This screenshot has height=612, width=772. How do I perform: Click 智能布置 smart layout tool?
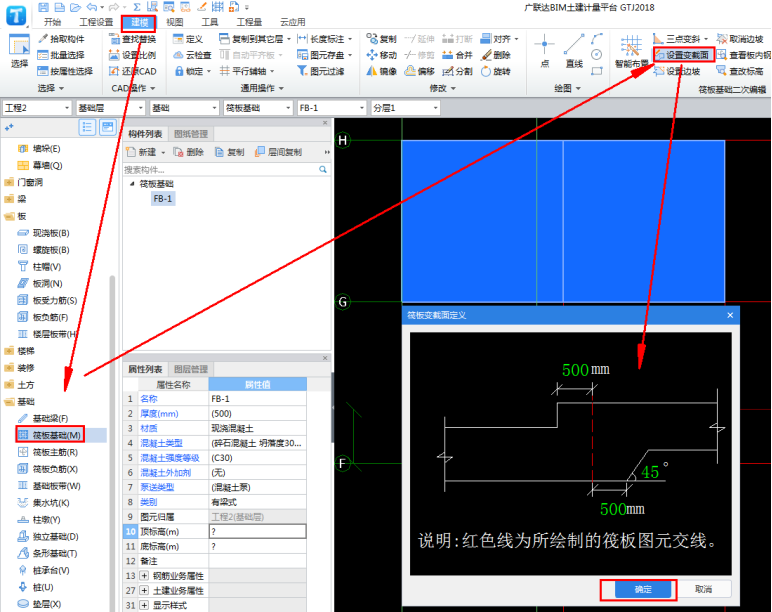(631, 51)
